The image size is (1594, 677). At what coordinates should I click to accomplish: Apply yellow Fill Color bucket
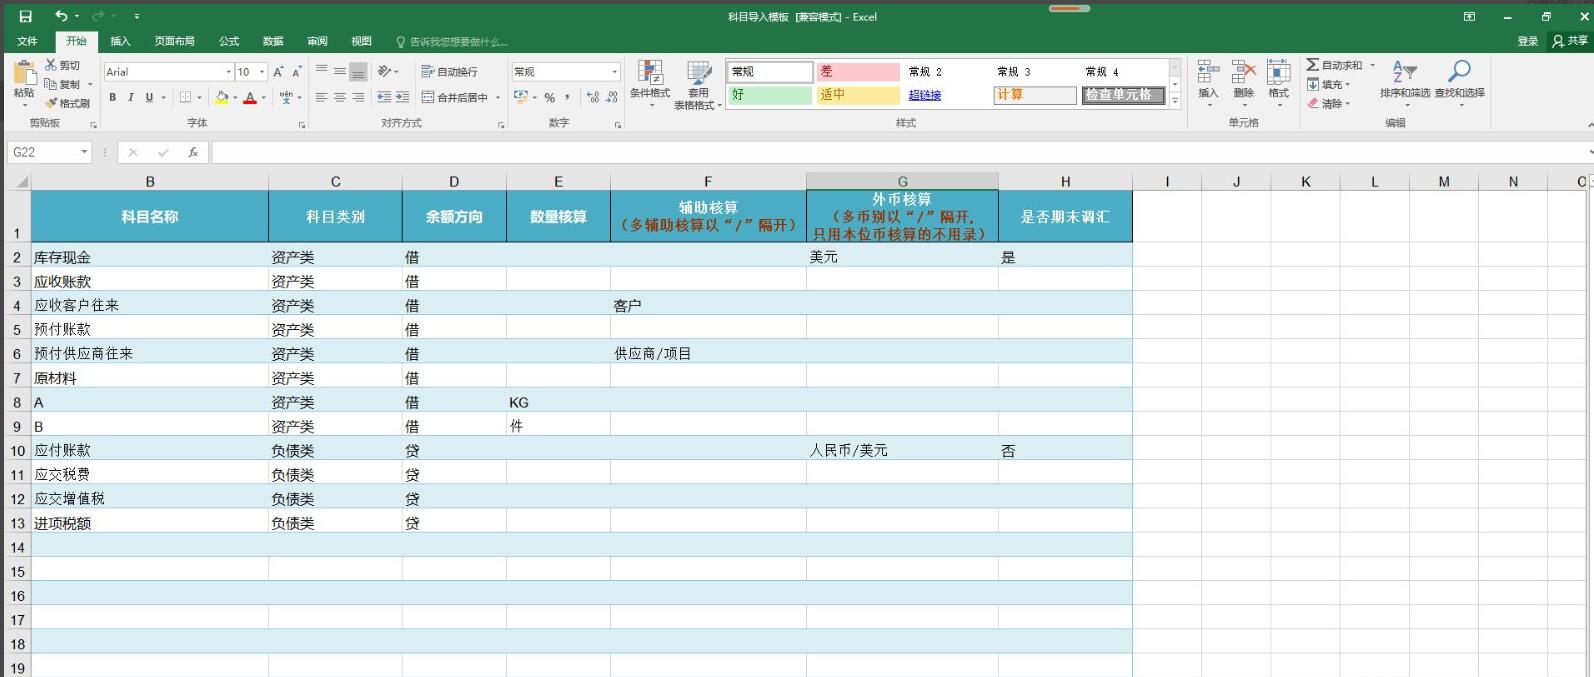[x=222, y=97]
